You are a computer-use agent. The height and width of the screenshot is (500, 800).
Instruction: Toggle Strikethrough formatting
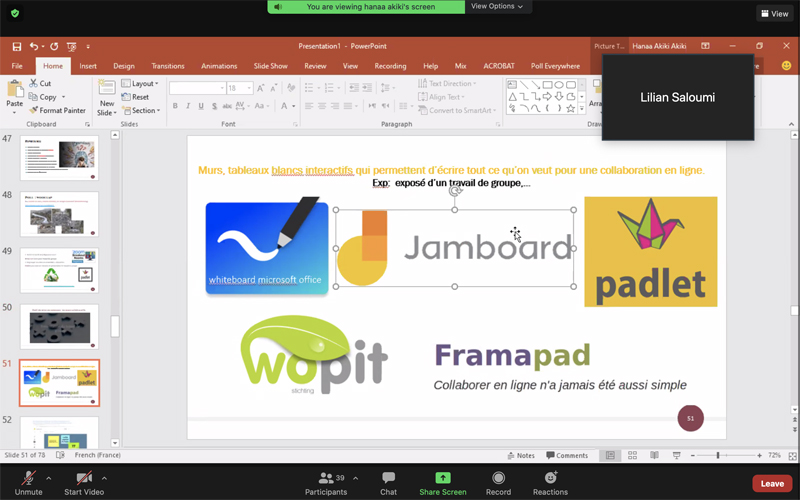click(227, 106)
